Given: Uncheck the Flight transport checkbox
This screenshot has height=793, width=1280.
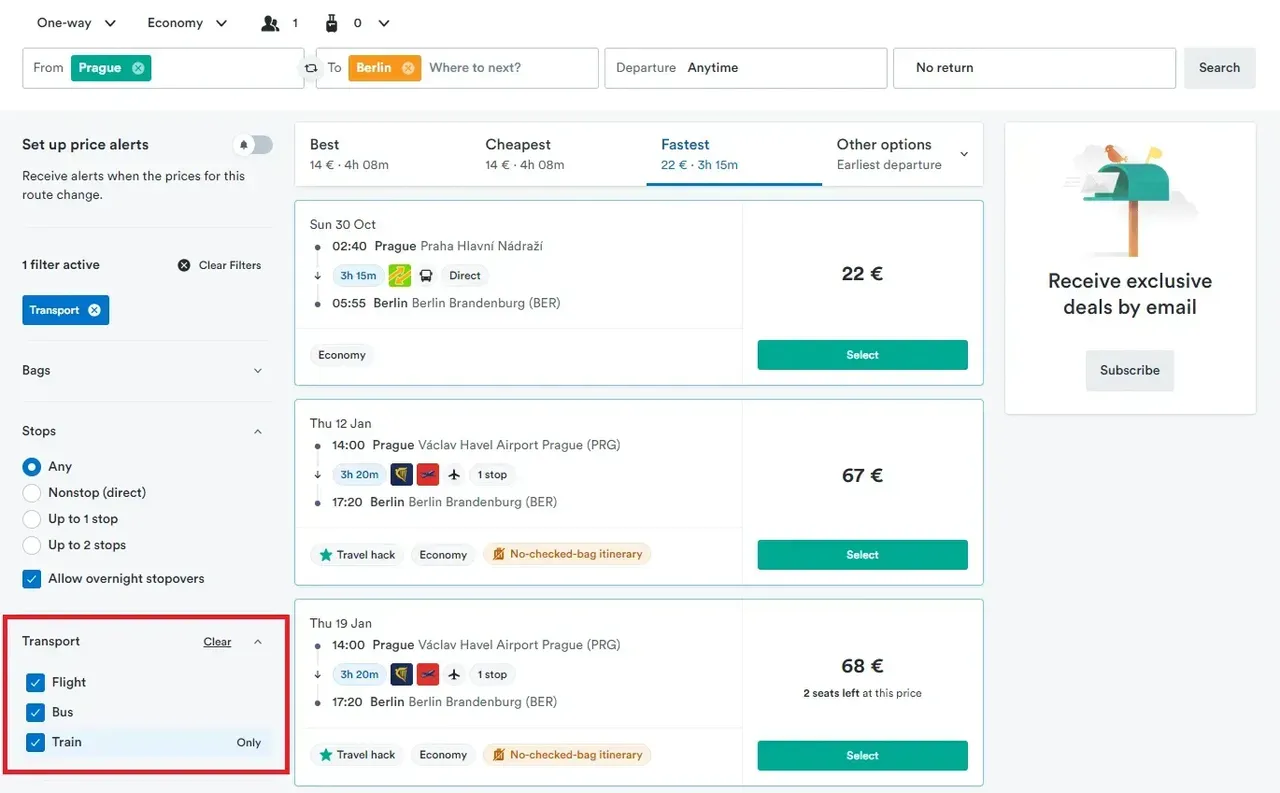Looking at the screenshot, I should (x=36, y=683).
